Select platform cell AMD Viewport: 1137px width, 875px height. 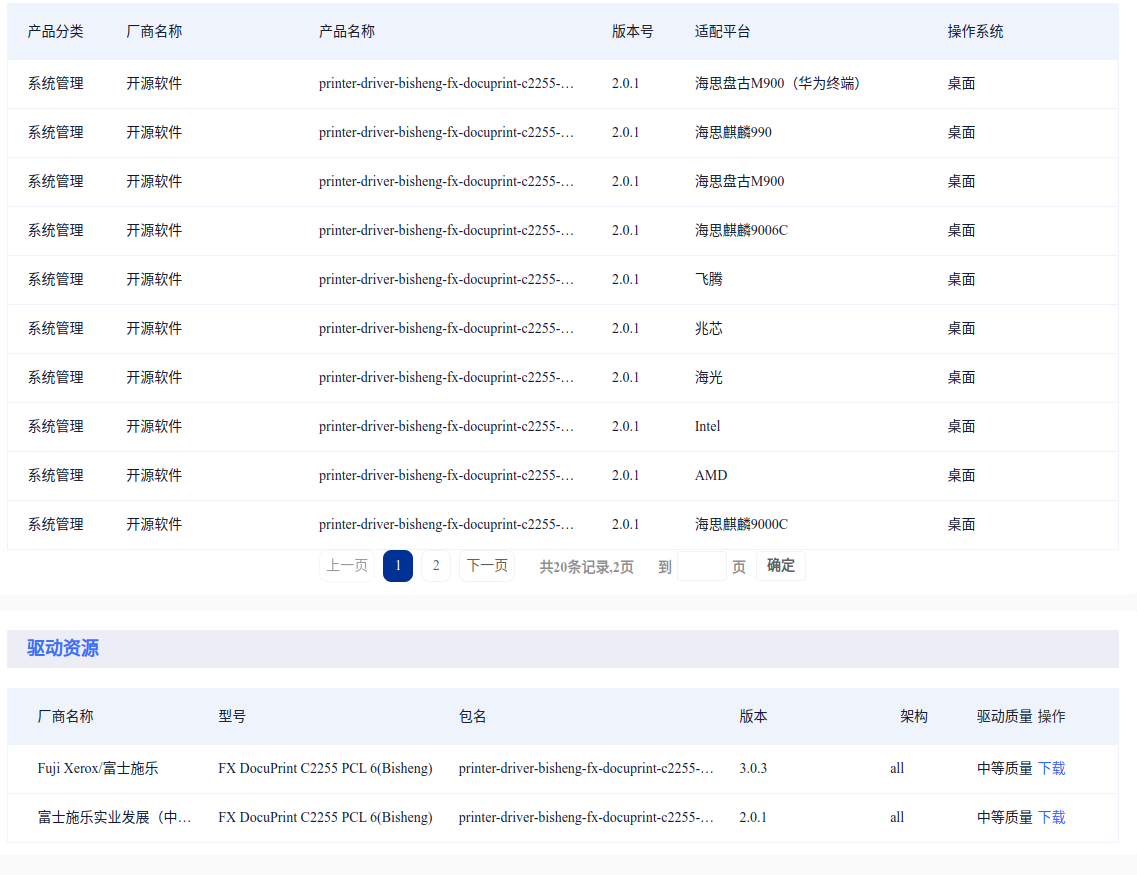(711, 476)
